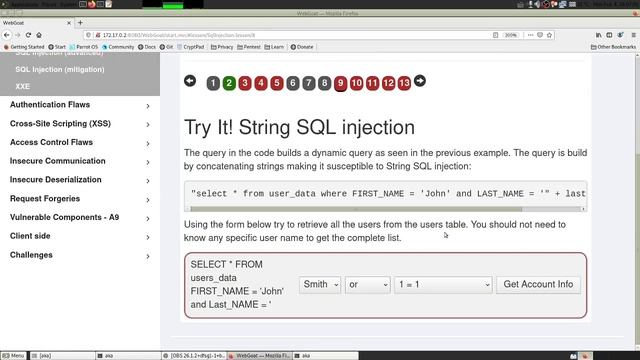Expand Challenges category
Screen dimensions: 640x360
pyautogui.click(x=80, y=255)
